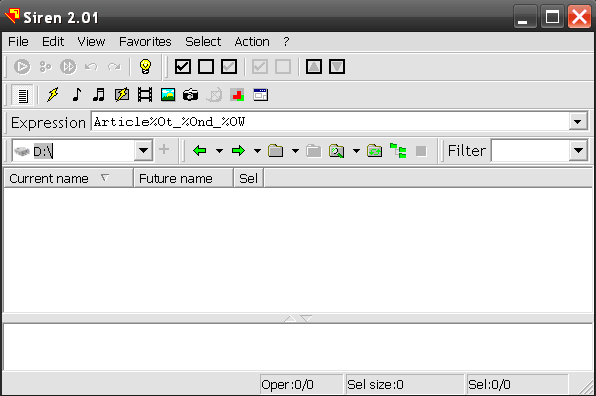Click the empty box unselect all icon
The width and height of the screenshot is (596, 396).
coord(206,67)
